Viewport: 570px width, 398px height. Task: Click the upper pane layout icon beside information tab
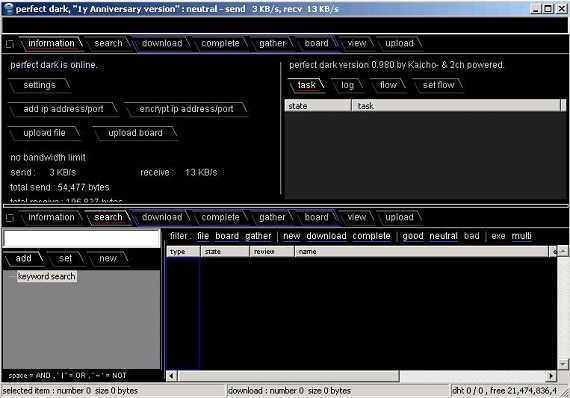point(10,44)
